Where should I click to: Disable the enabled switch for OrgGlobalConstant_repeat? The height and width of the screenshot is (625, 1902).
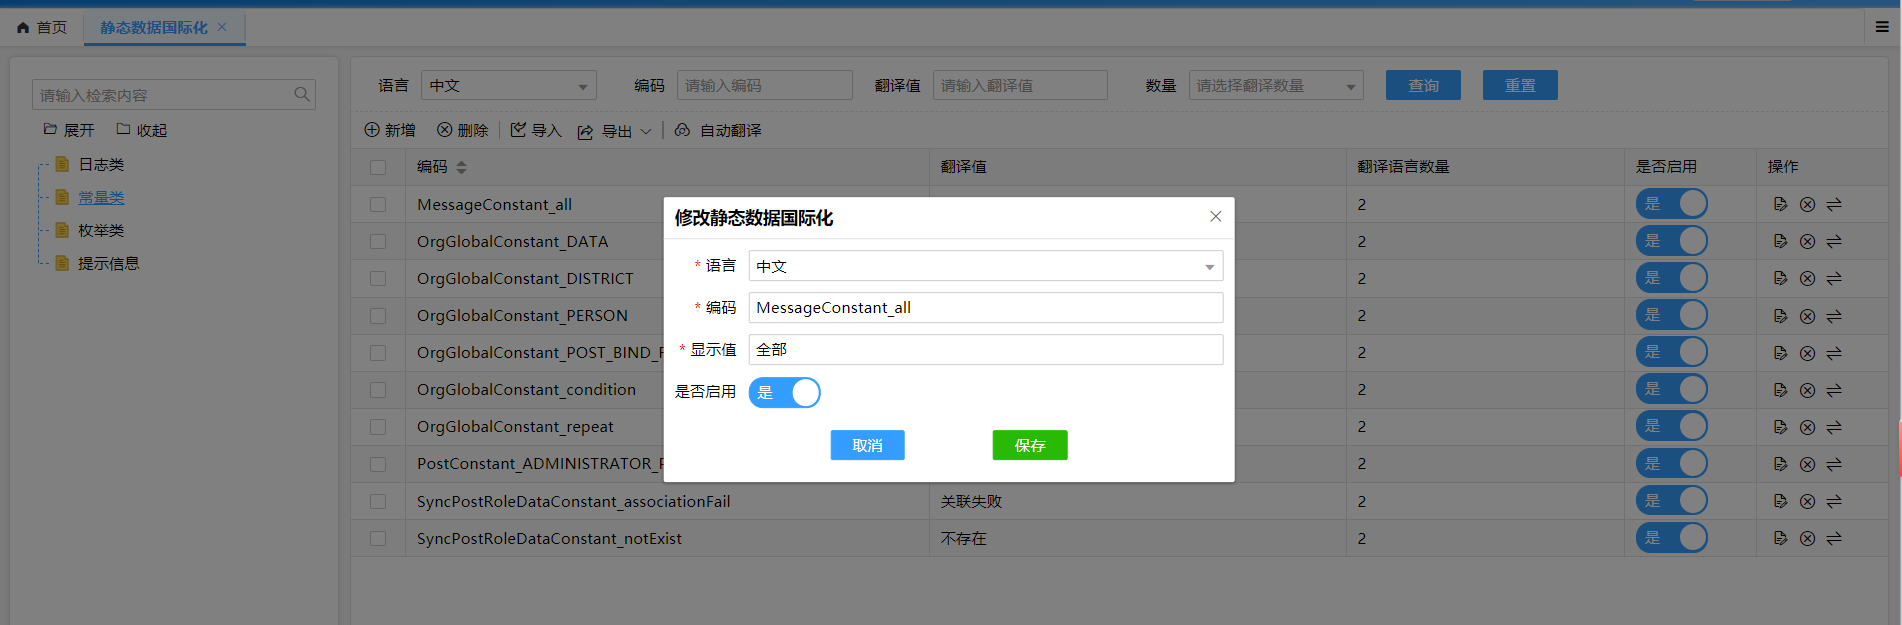(x=1671, y=427)
